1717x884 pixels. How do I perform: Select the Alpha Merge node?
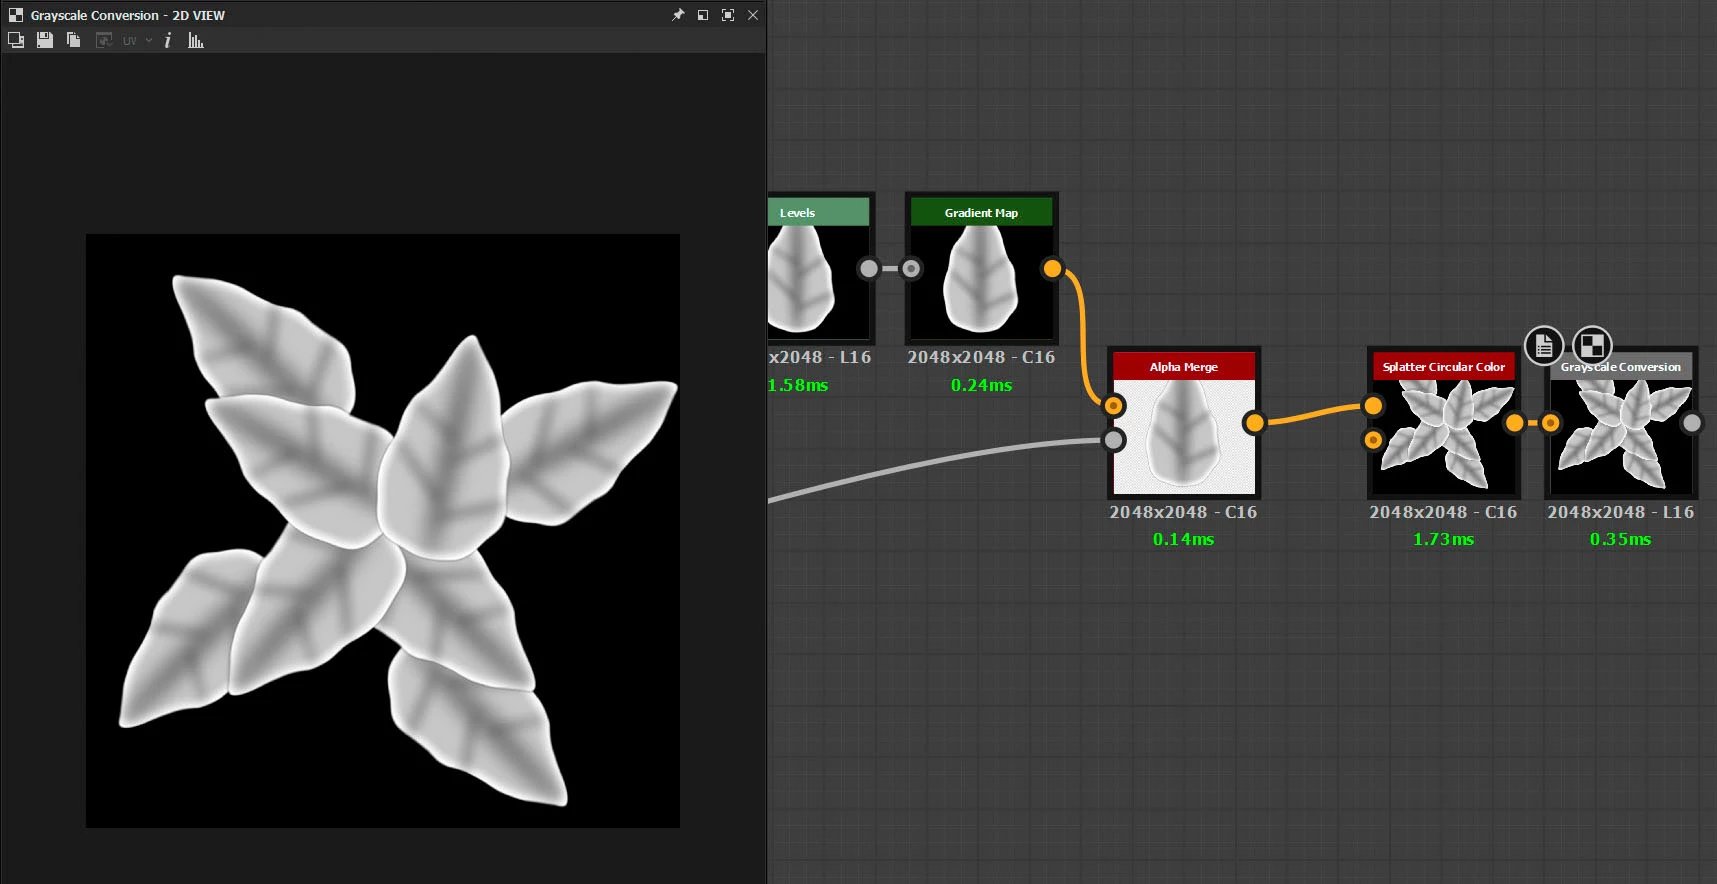(x=1184, y=422)
